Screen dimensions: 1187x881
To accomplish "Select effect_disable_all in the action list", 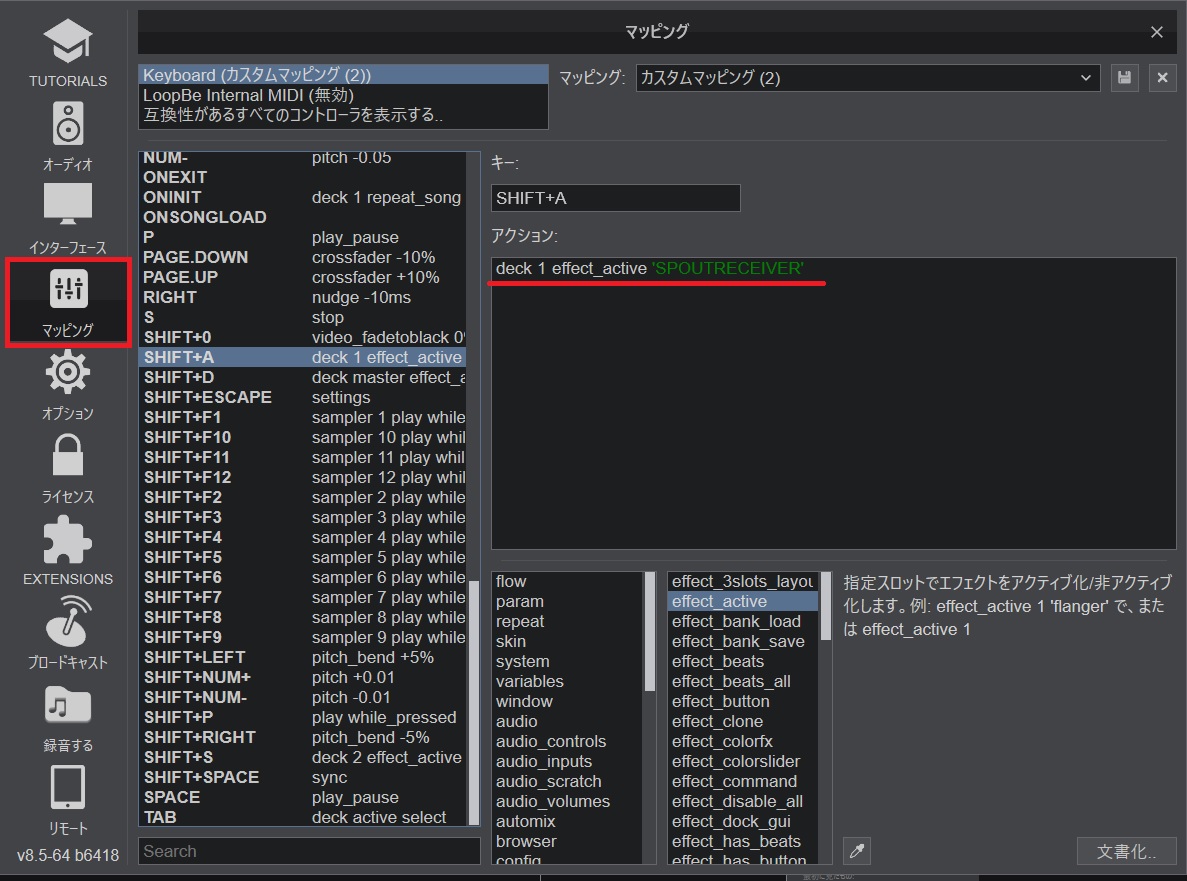I will pos(743,801).
